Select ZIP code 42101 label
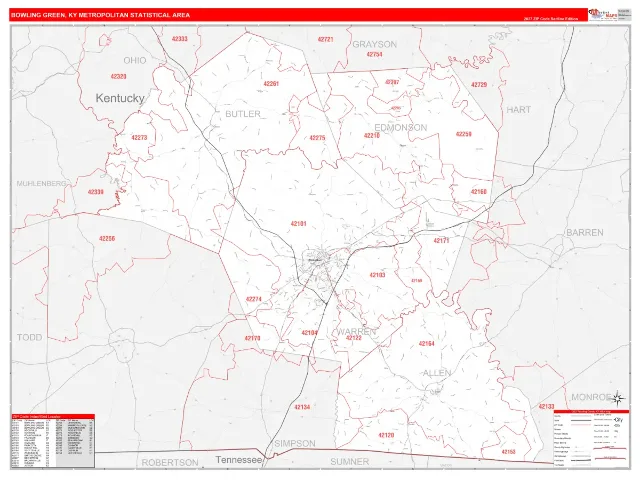The image size is (640, 480). click(x=298, y=224)
